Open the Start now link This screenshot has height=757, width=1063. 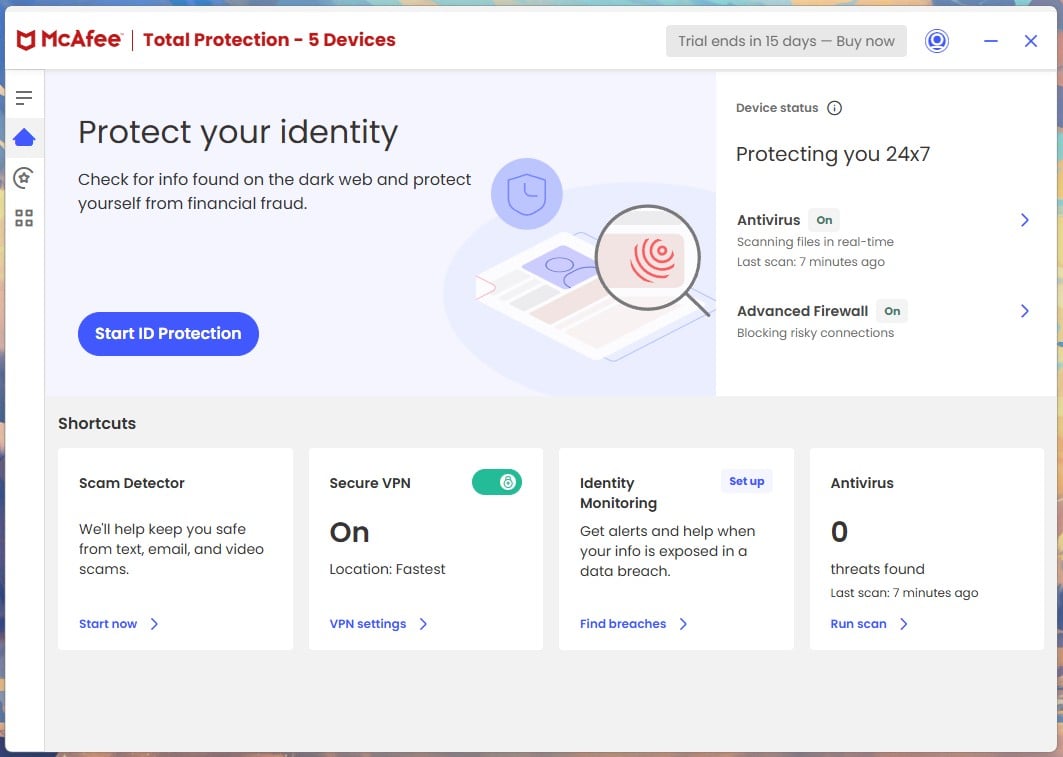[108, 624]
